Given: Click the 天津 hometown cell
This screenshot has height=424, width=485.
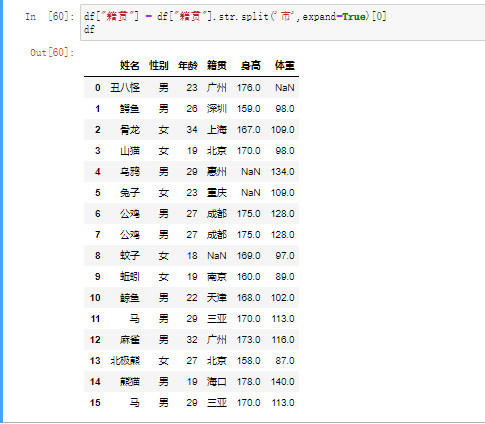Looking at the screenshot, I should [x=217, y=298].
